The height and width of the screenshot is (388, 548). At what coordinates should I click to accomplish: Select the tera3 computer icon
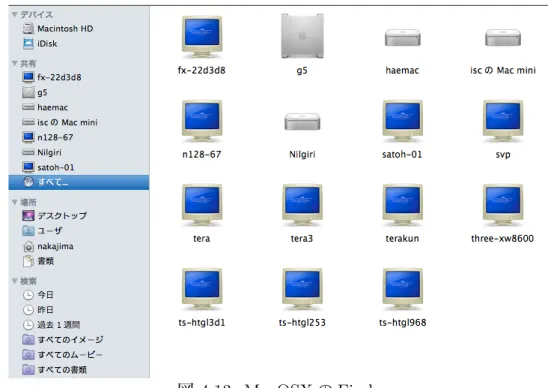302,206
